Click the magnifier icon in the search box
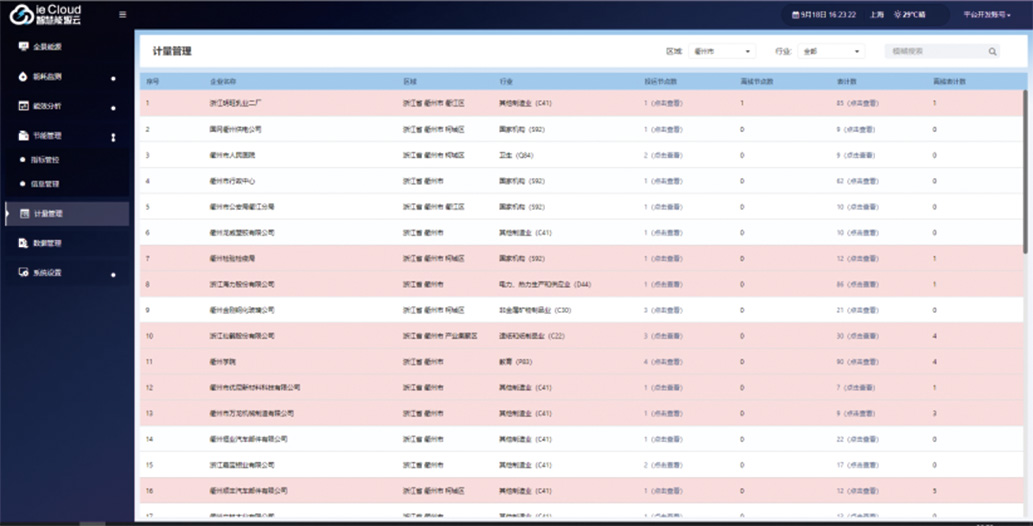The image size is (1033, 526). click(992, 51)
